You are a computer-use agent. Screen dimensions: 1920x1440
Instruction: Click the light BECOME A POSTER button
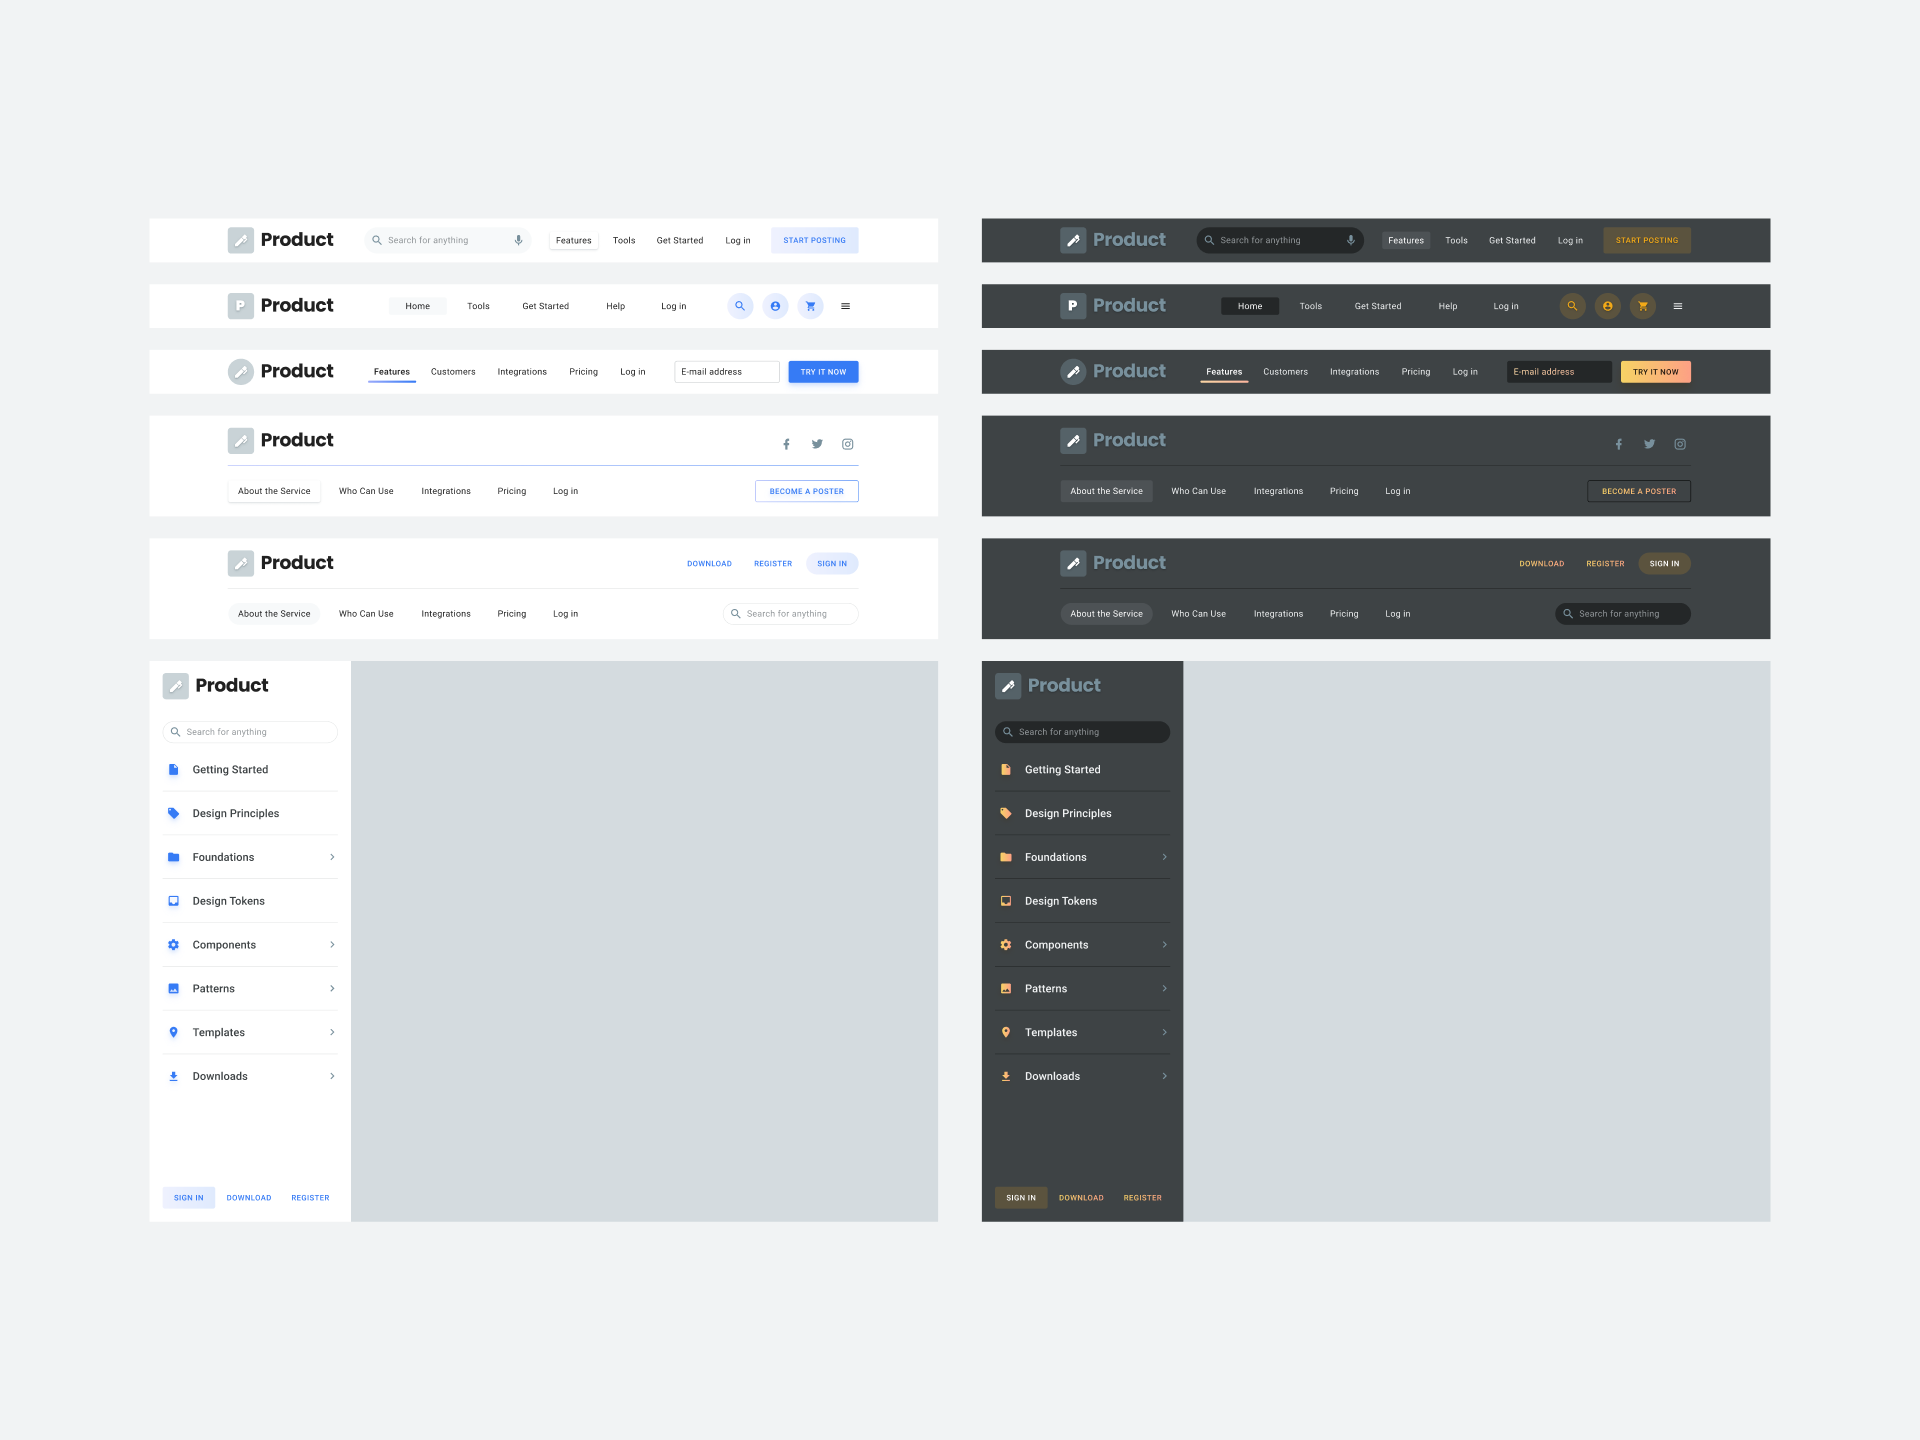tap(807, 491)
